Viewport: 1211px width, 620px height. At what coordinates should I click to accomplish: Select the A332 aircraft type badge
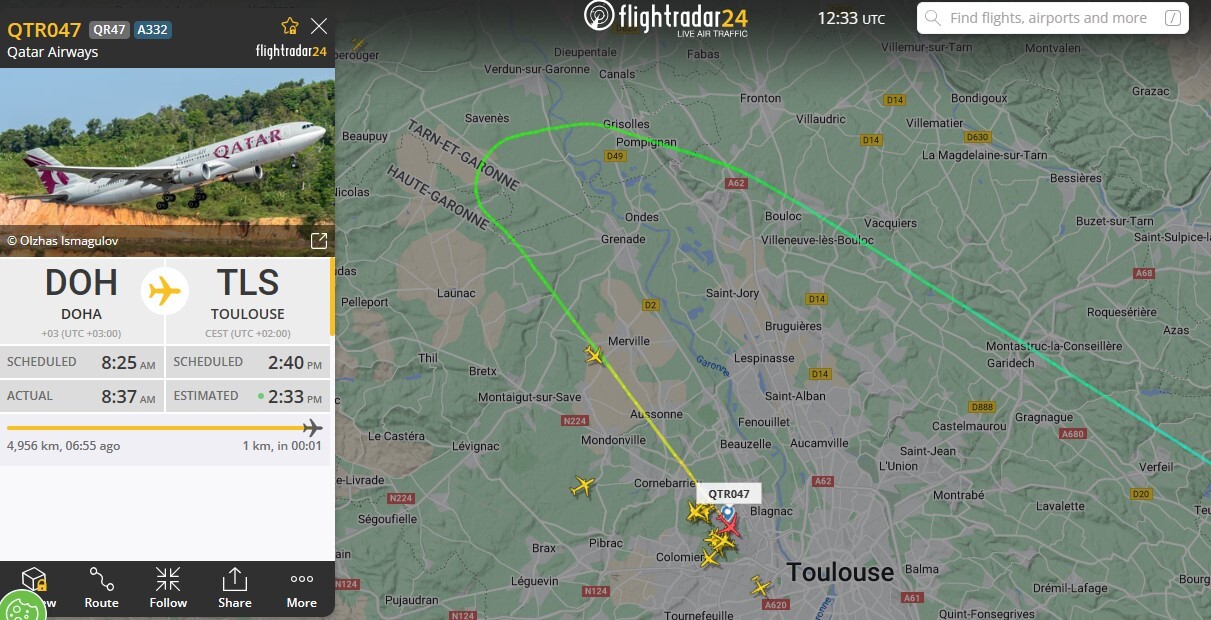pos(152,30)
